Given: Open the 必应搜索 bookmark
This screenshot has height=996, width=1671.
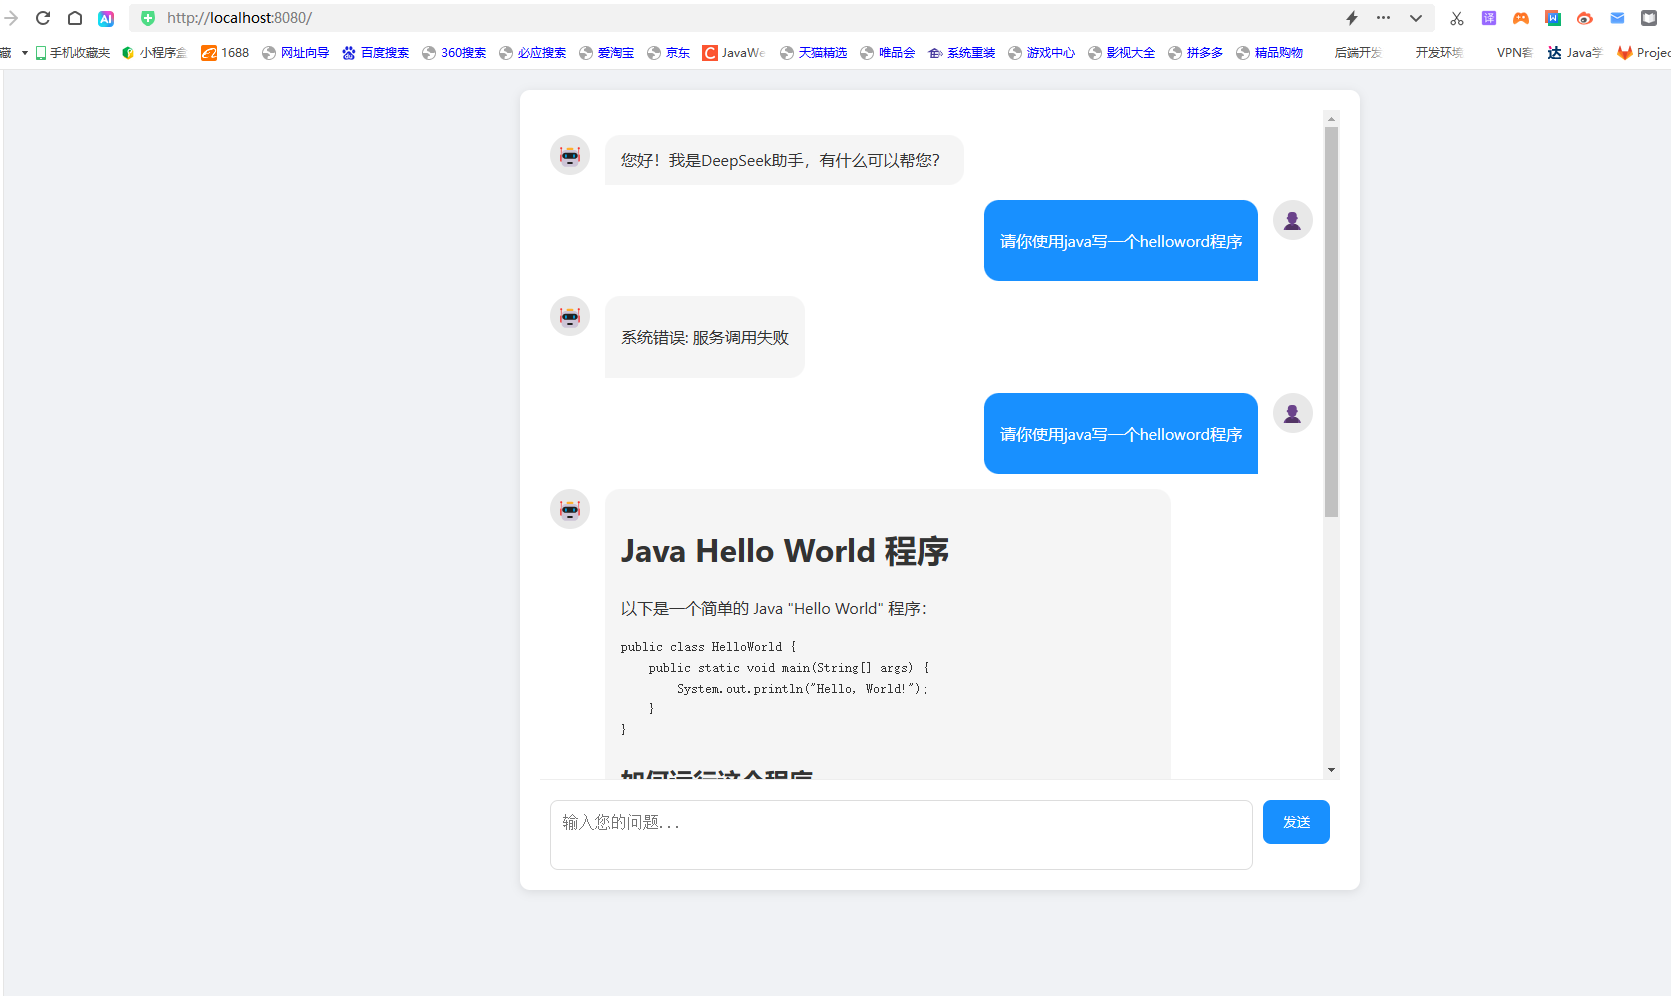Looking at the screenshot, I should (533, 53).
